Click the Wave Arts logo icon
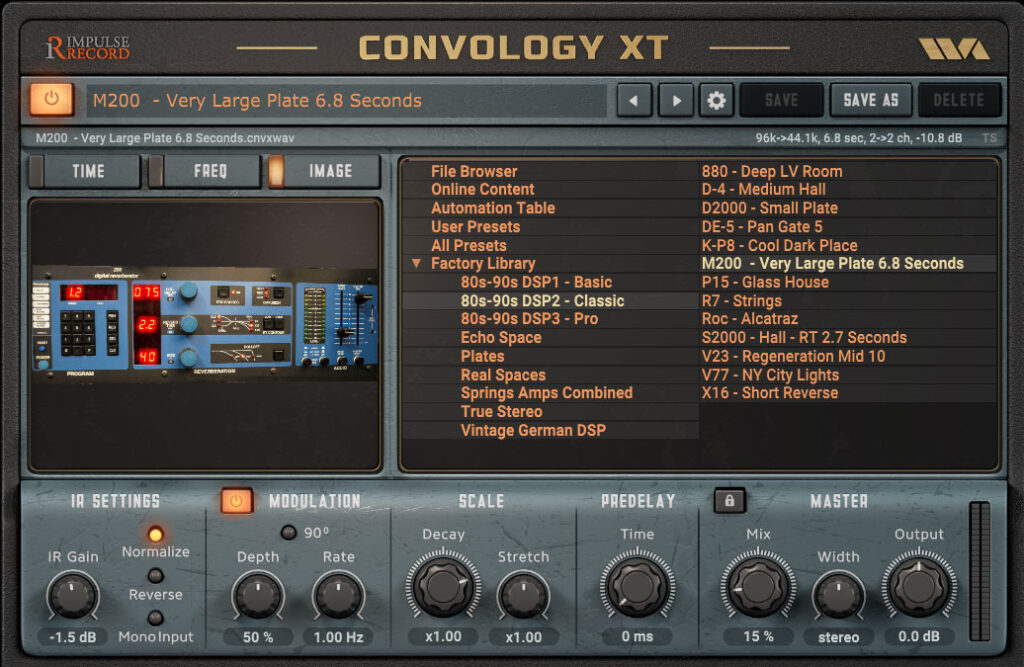This screenshot has height=667, width=1024. pos(953,49)
